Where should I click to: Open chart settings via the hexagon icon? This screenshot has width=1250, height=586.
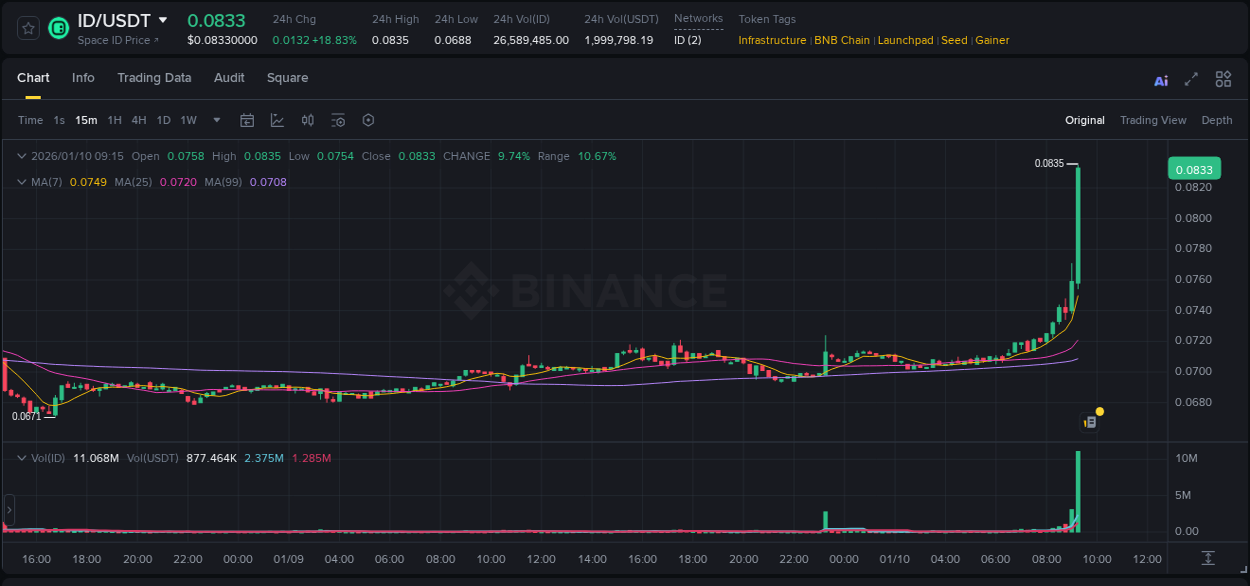tap(368, 120)
